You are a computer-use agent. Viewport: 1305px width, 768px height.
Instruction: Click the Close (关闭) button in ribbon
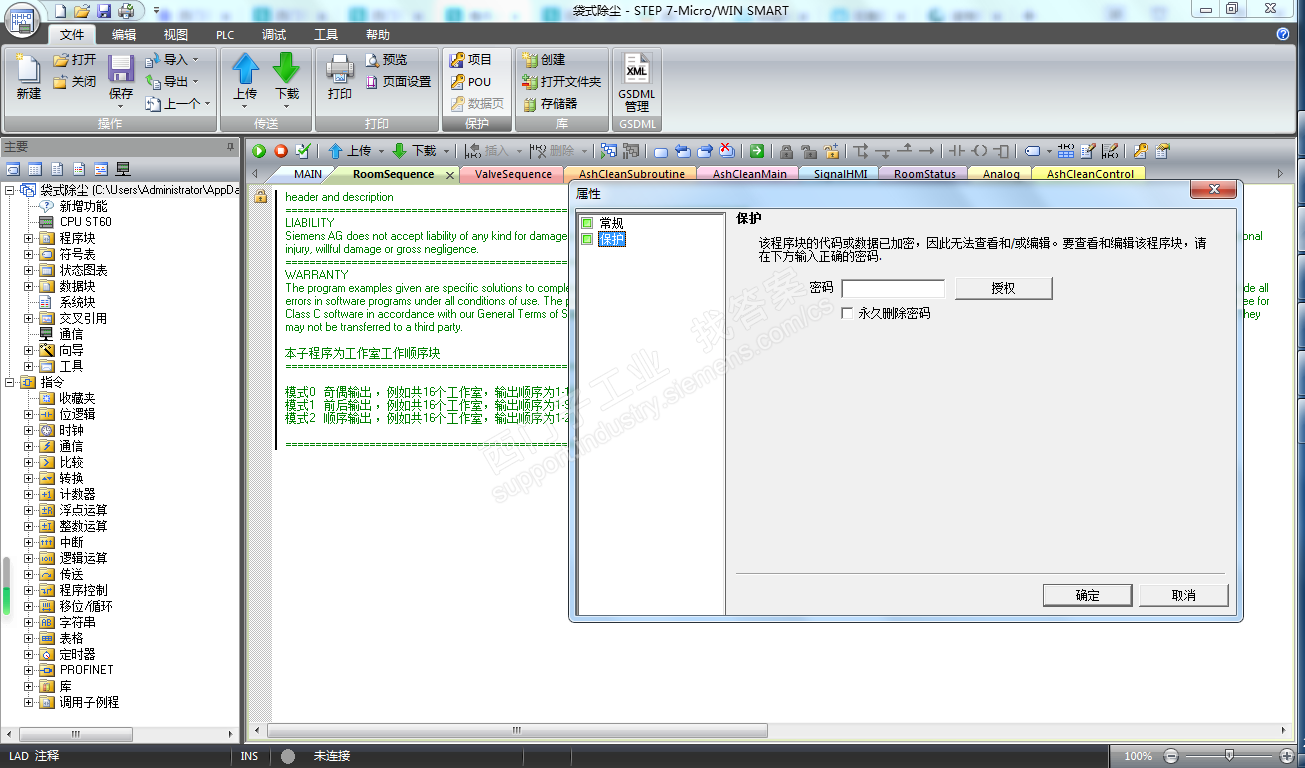75,82
